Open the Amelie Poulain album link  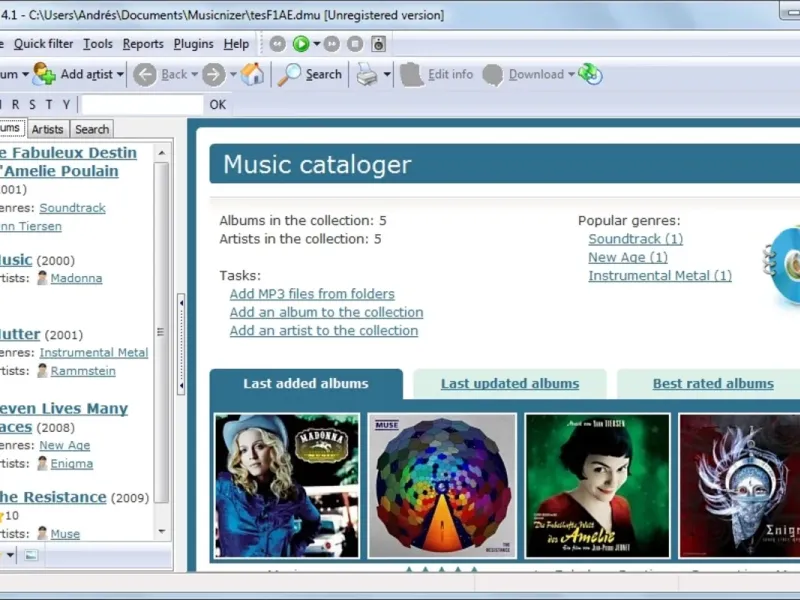68,162
